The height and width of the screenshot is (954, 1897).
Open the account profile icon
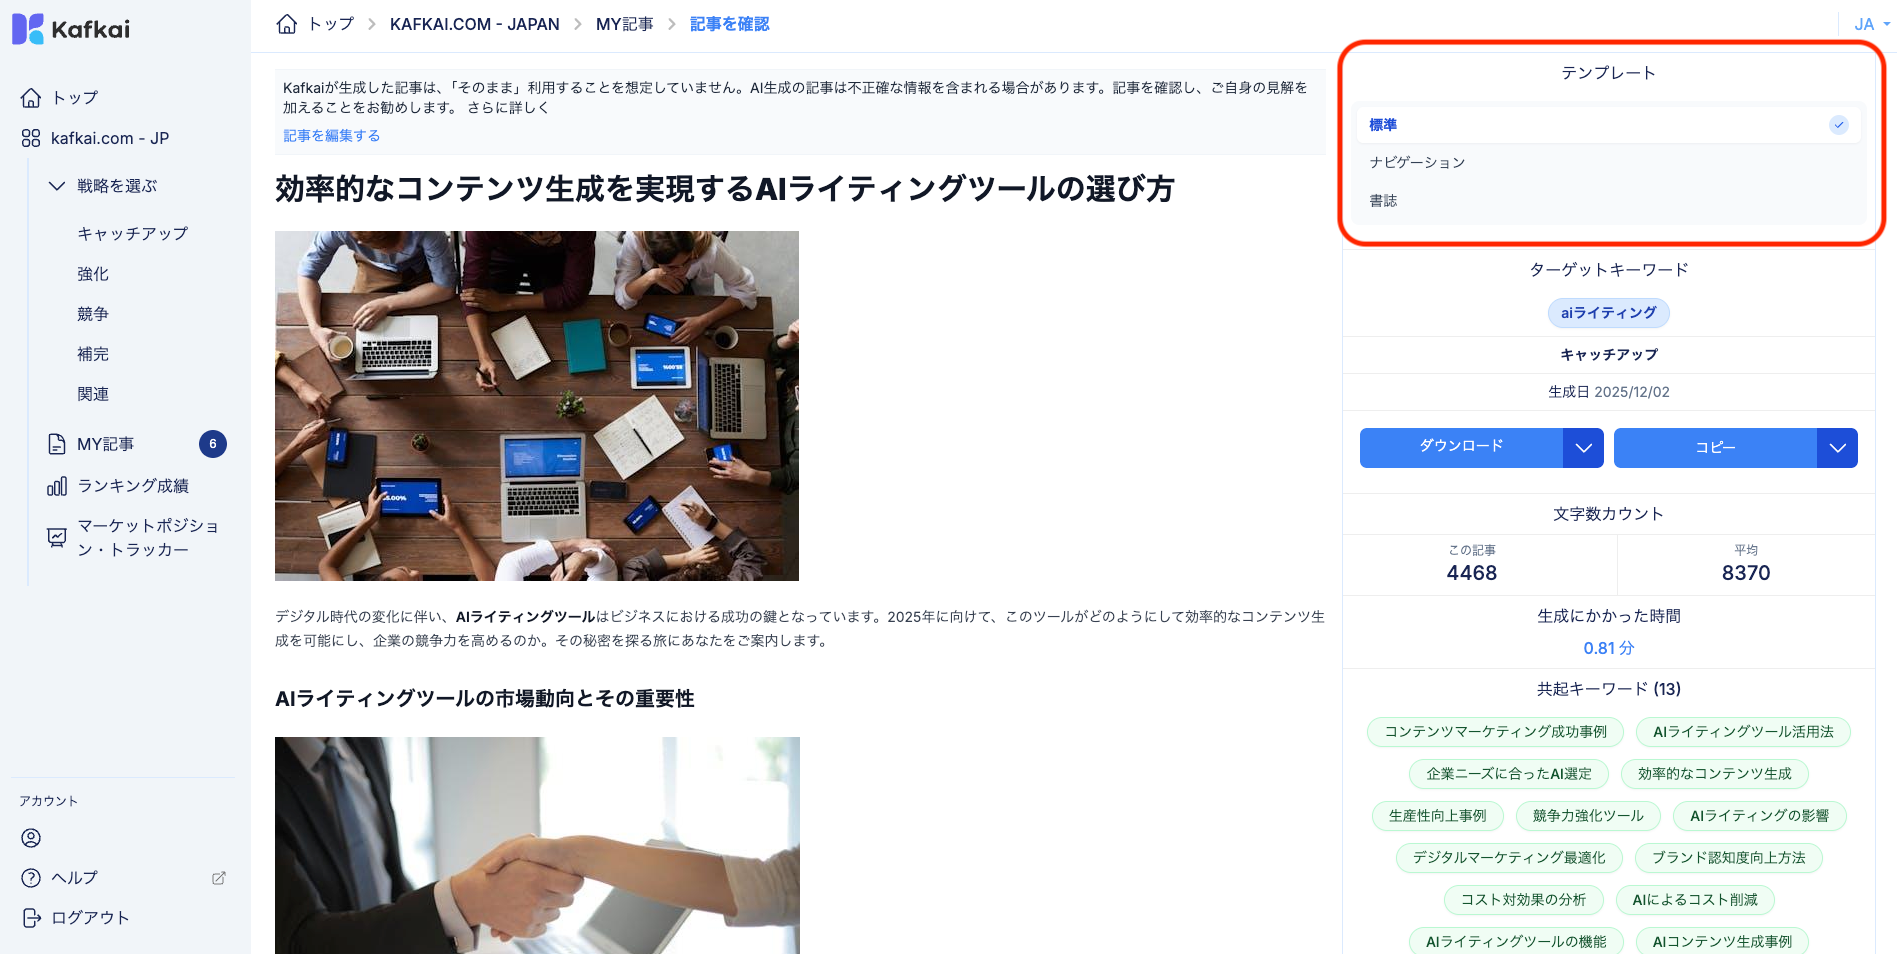pyautogui.click(x=31, y=838)
